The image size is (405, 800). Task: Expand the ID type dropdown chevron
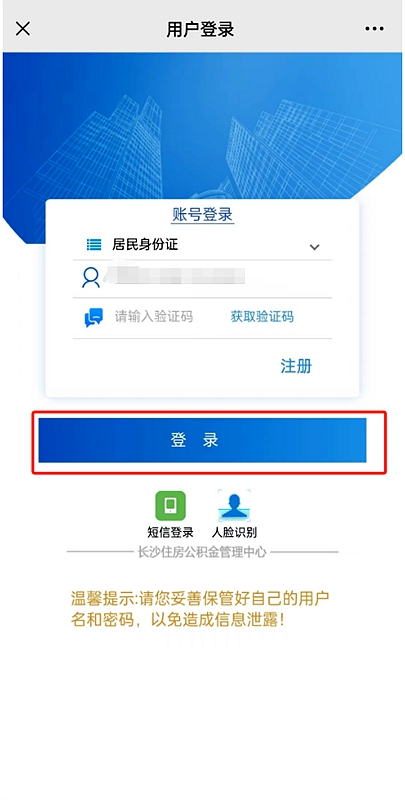pyautogui.click(x=315, y=247)
